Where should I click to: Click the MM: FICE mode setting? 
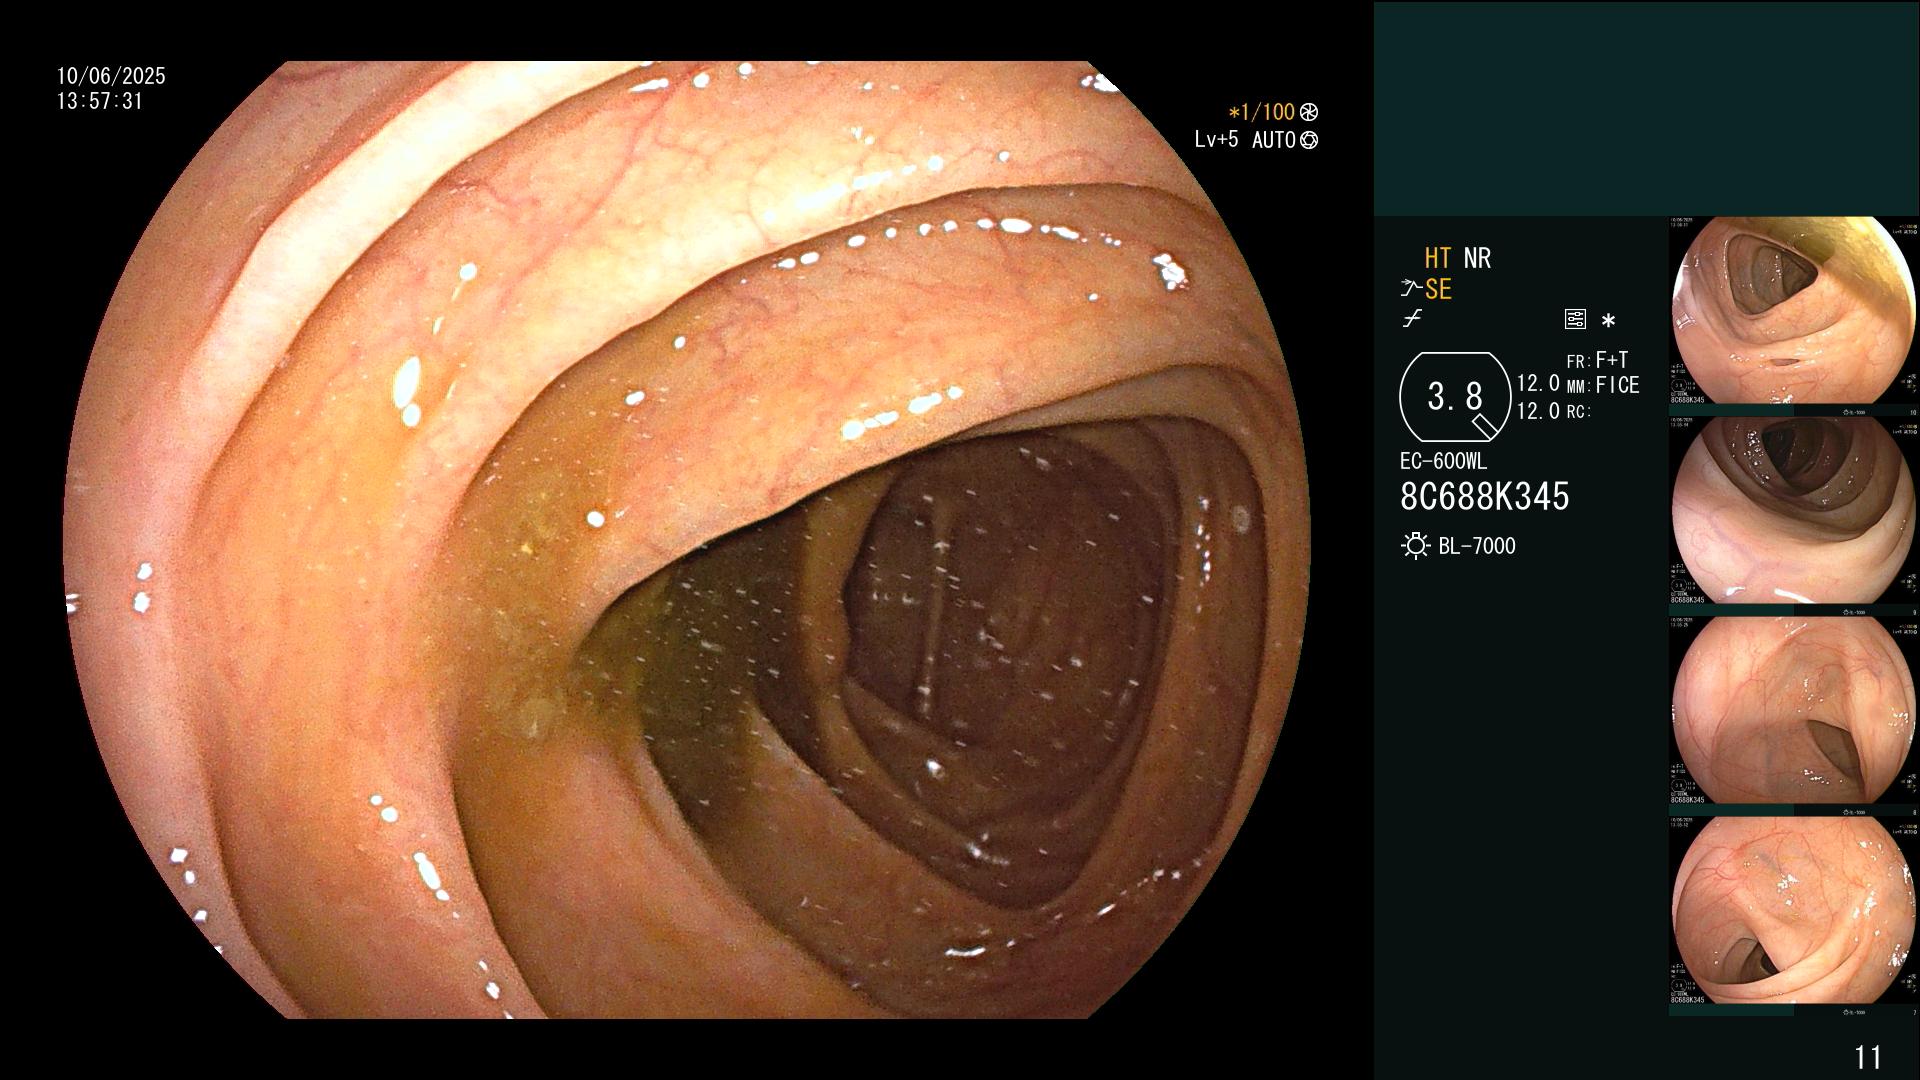click(x=1603, y=385)
